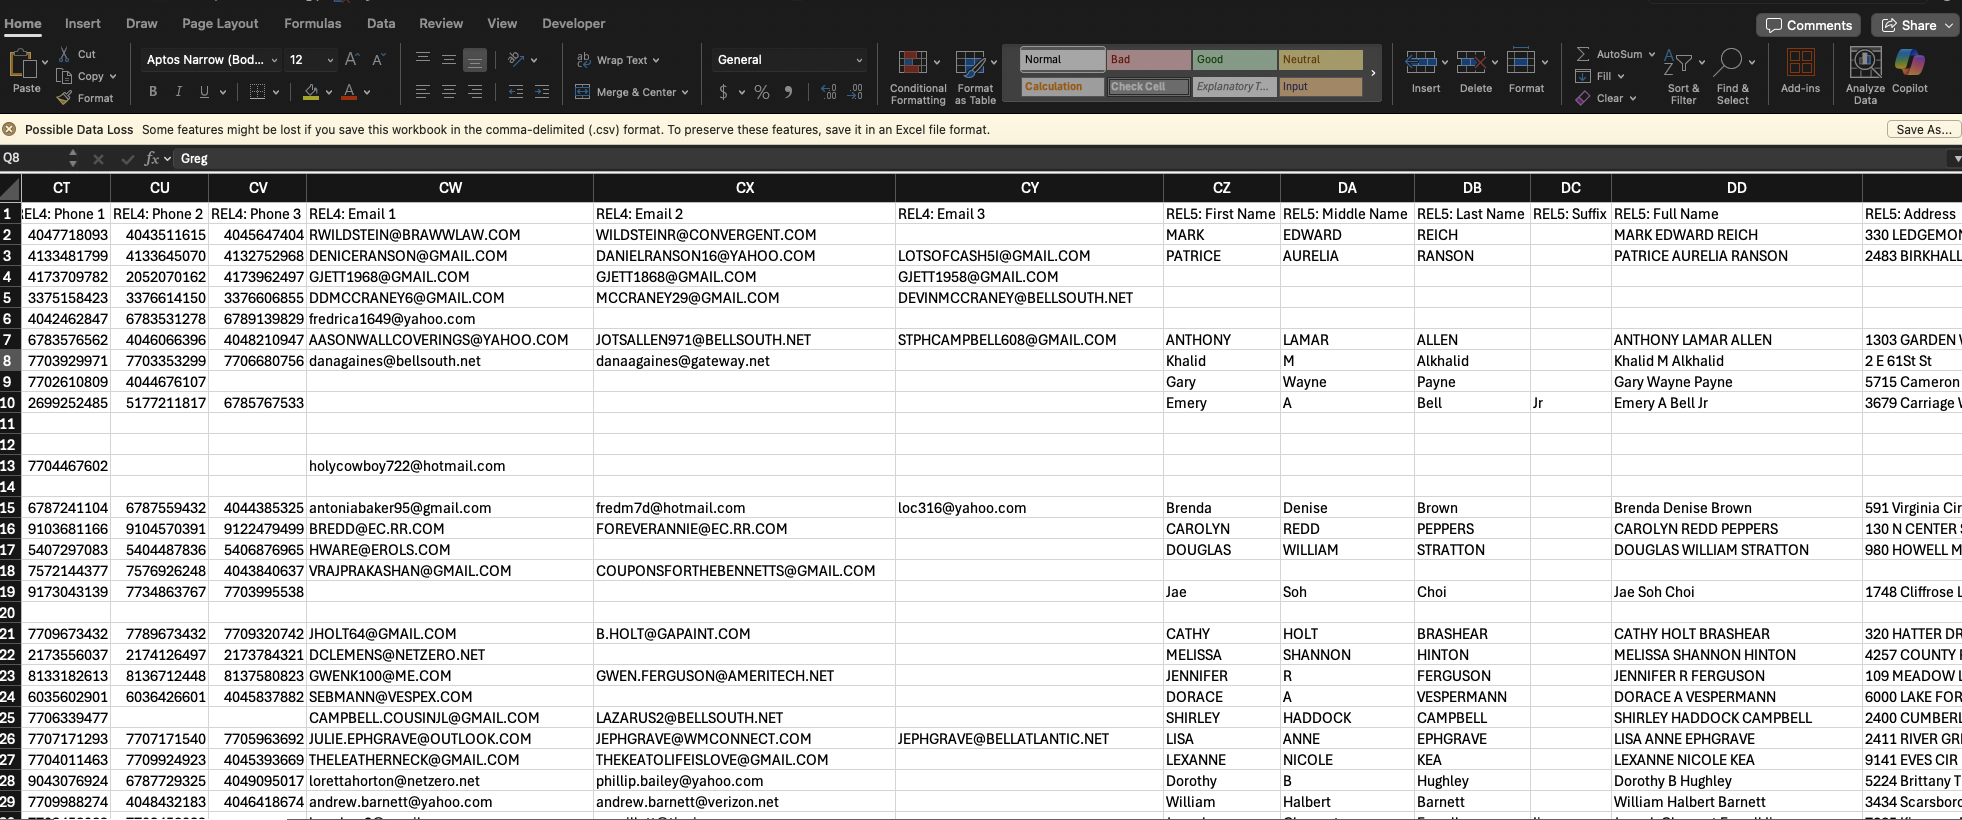Toggle center horizontal alignment
Screen dimensions: 1962x820
[449, 92]
